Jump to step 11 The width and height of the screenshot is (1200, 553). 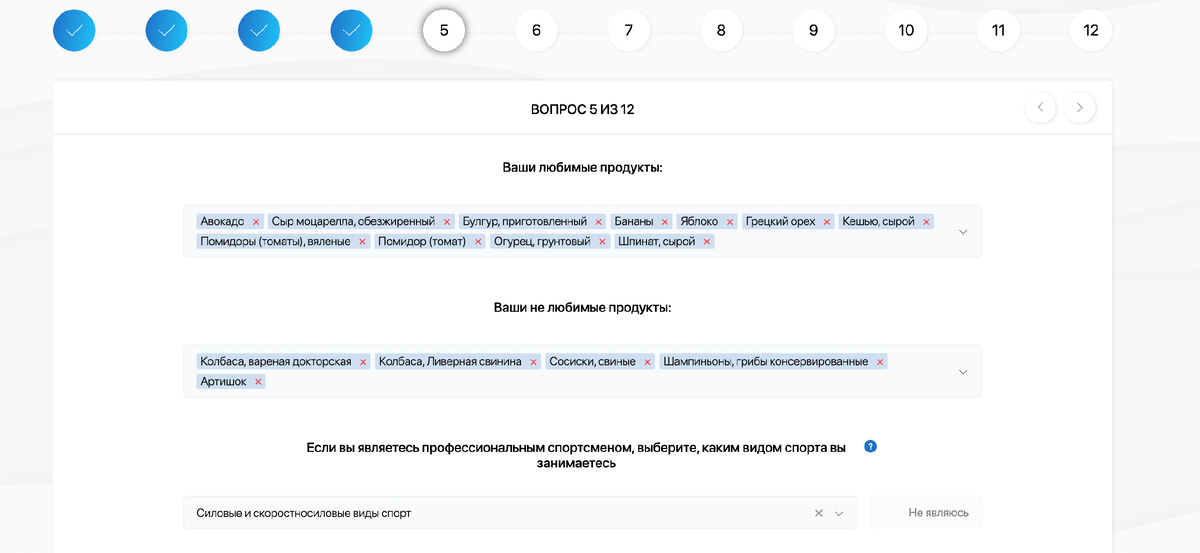(998, 30)
